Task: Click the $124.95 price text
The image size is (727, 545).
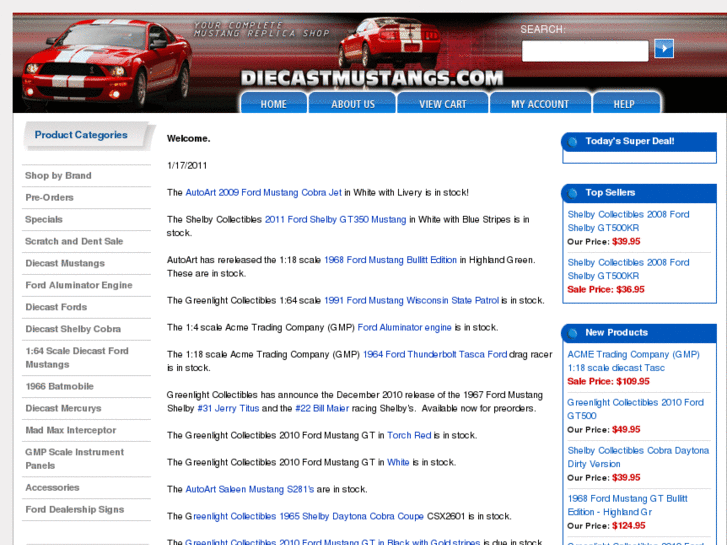Action: pyautogui.click(x=628, y=526)
